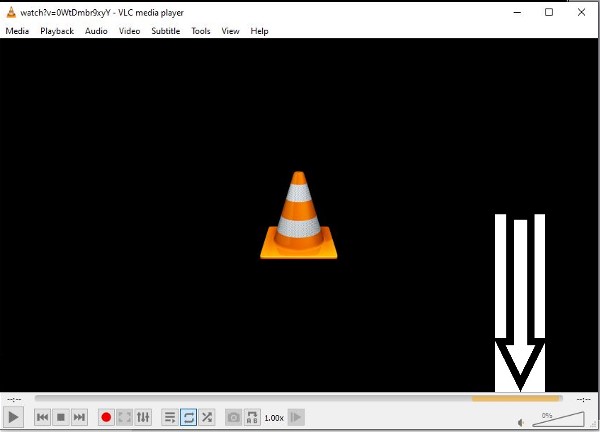Open the Playback menu
This screenshot has height=432, width=600.
(57, 31)
